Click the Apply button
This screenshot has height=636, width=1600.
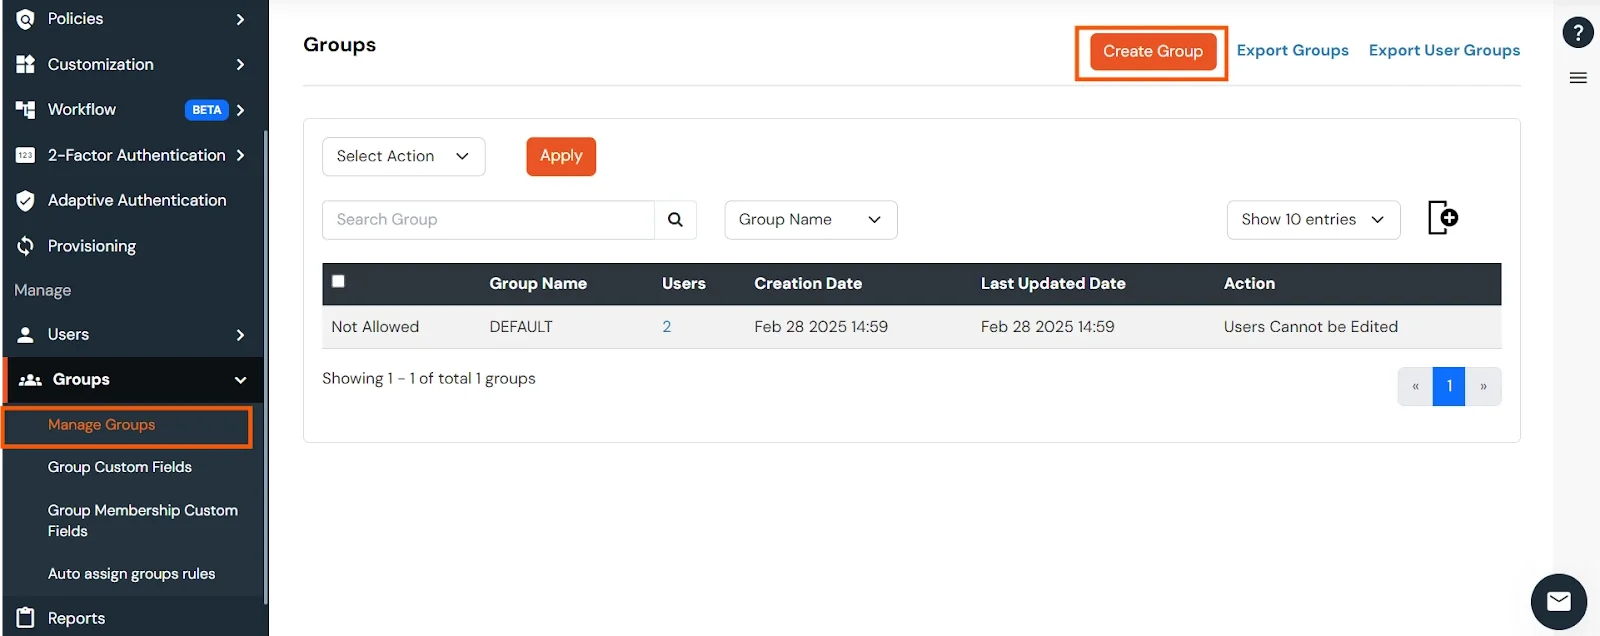561,156
